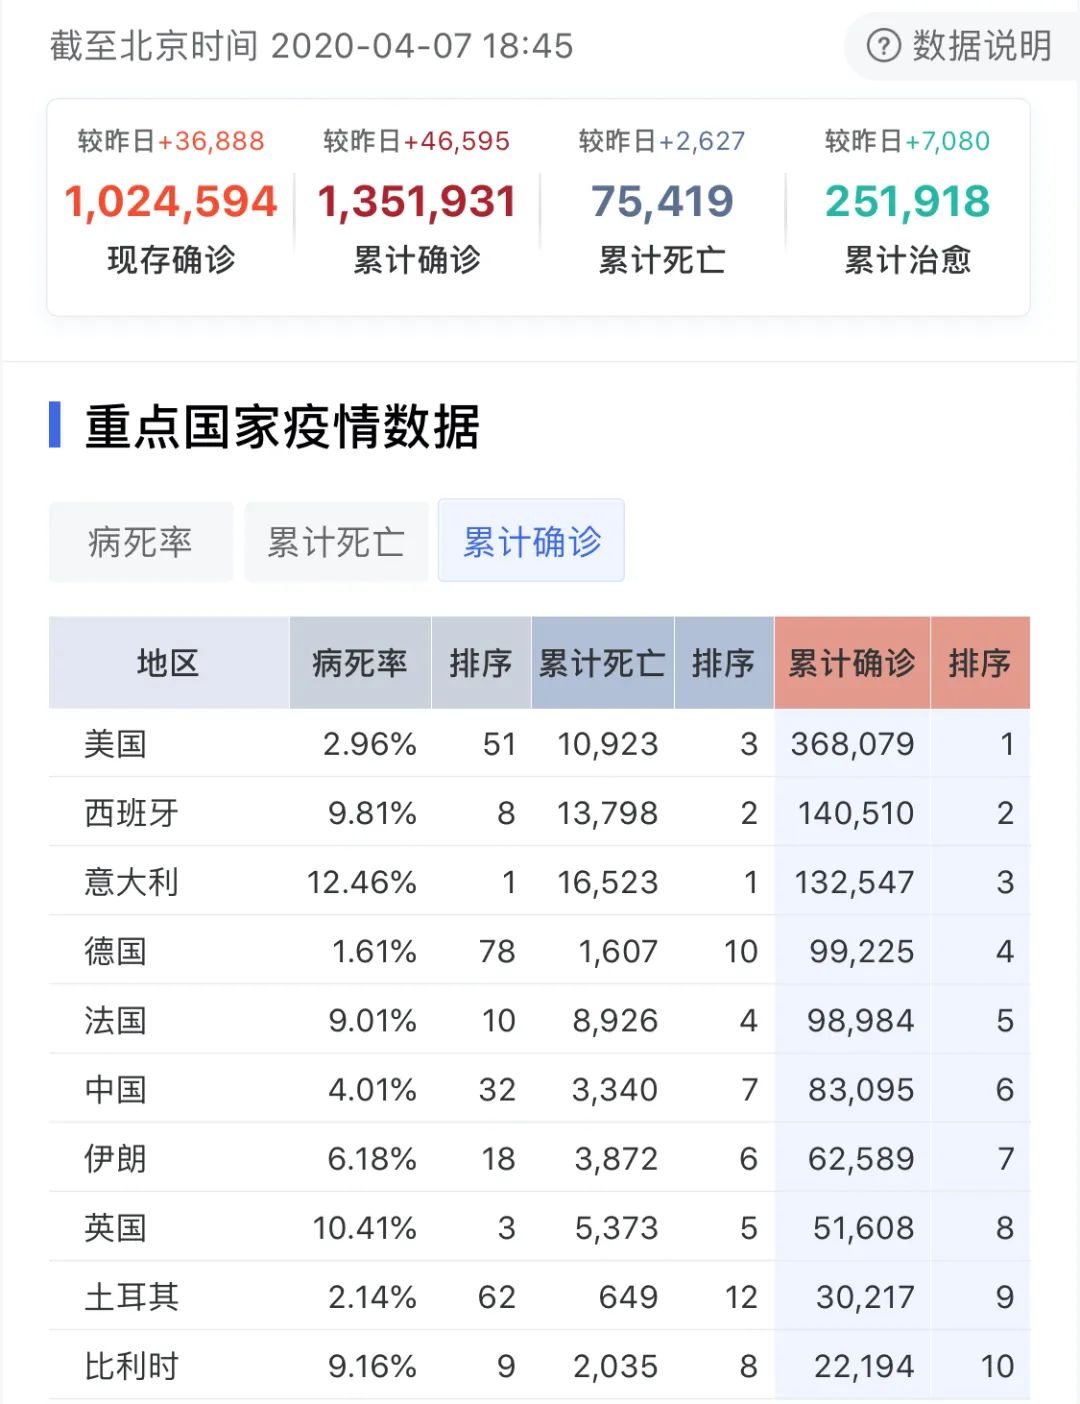
Task: Select the 比利时 row in table
Action: pyautogui.click(x=131, y=1366)
